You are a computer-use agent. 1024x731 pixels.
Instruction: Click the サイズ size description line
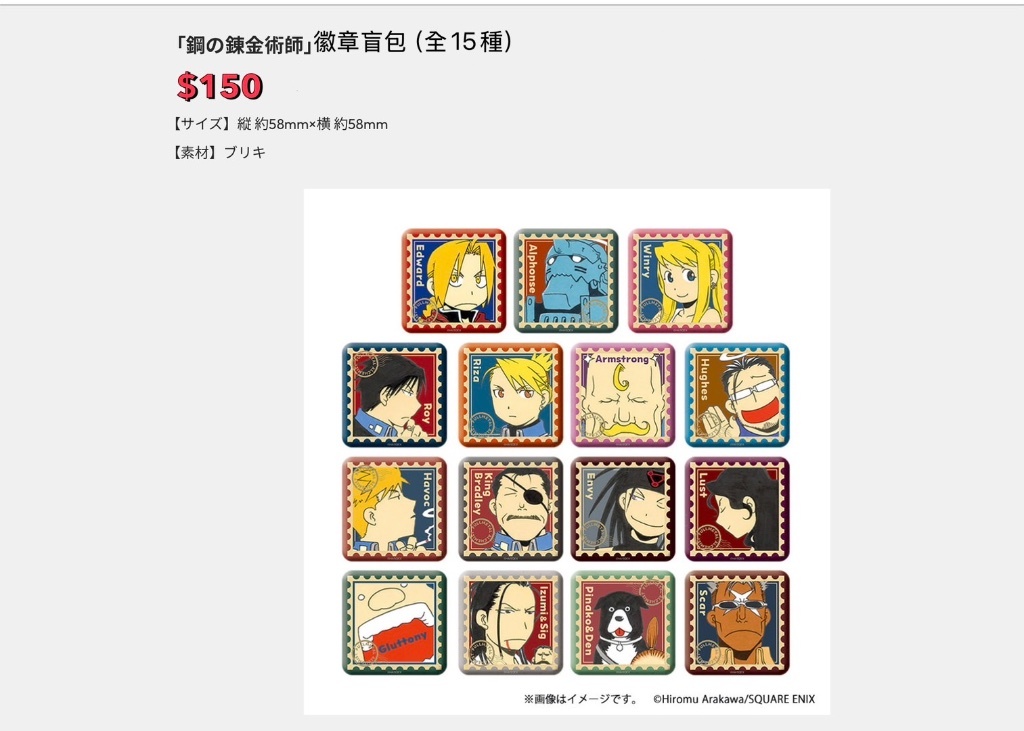281,124
